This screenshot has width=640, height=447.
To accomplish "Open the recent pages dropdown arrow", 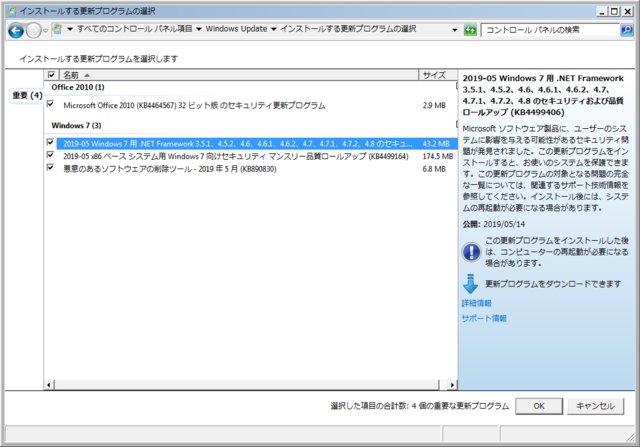I will pyautogui.click(x=45, y=31).
